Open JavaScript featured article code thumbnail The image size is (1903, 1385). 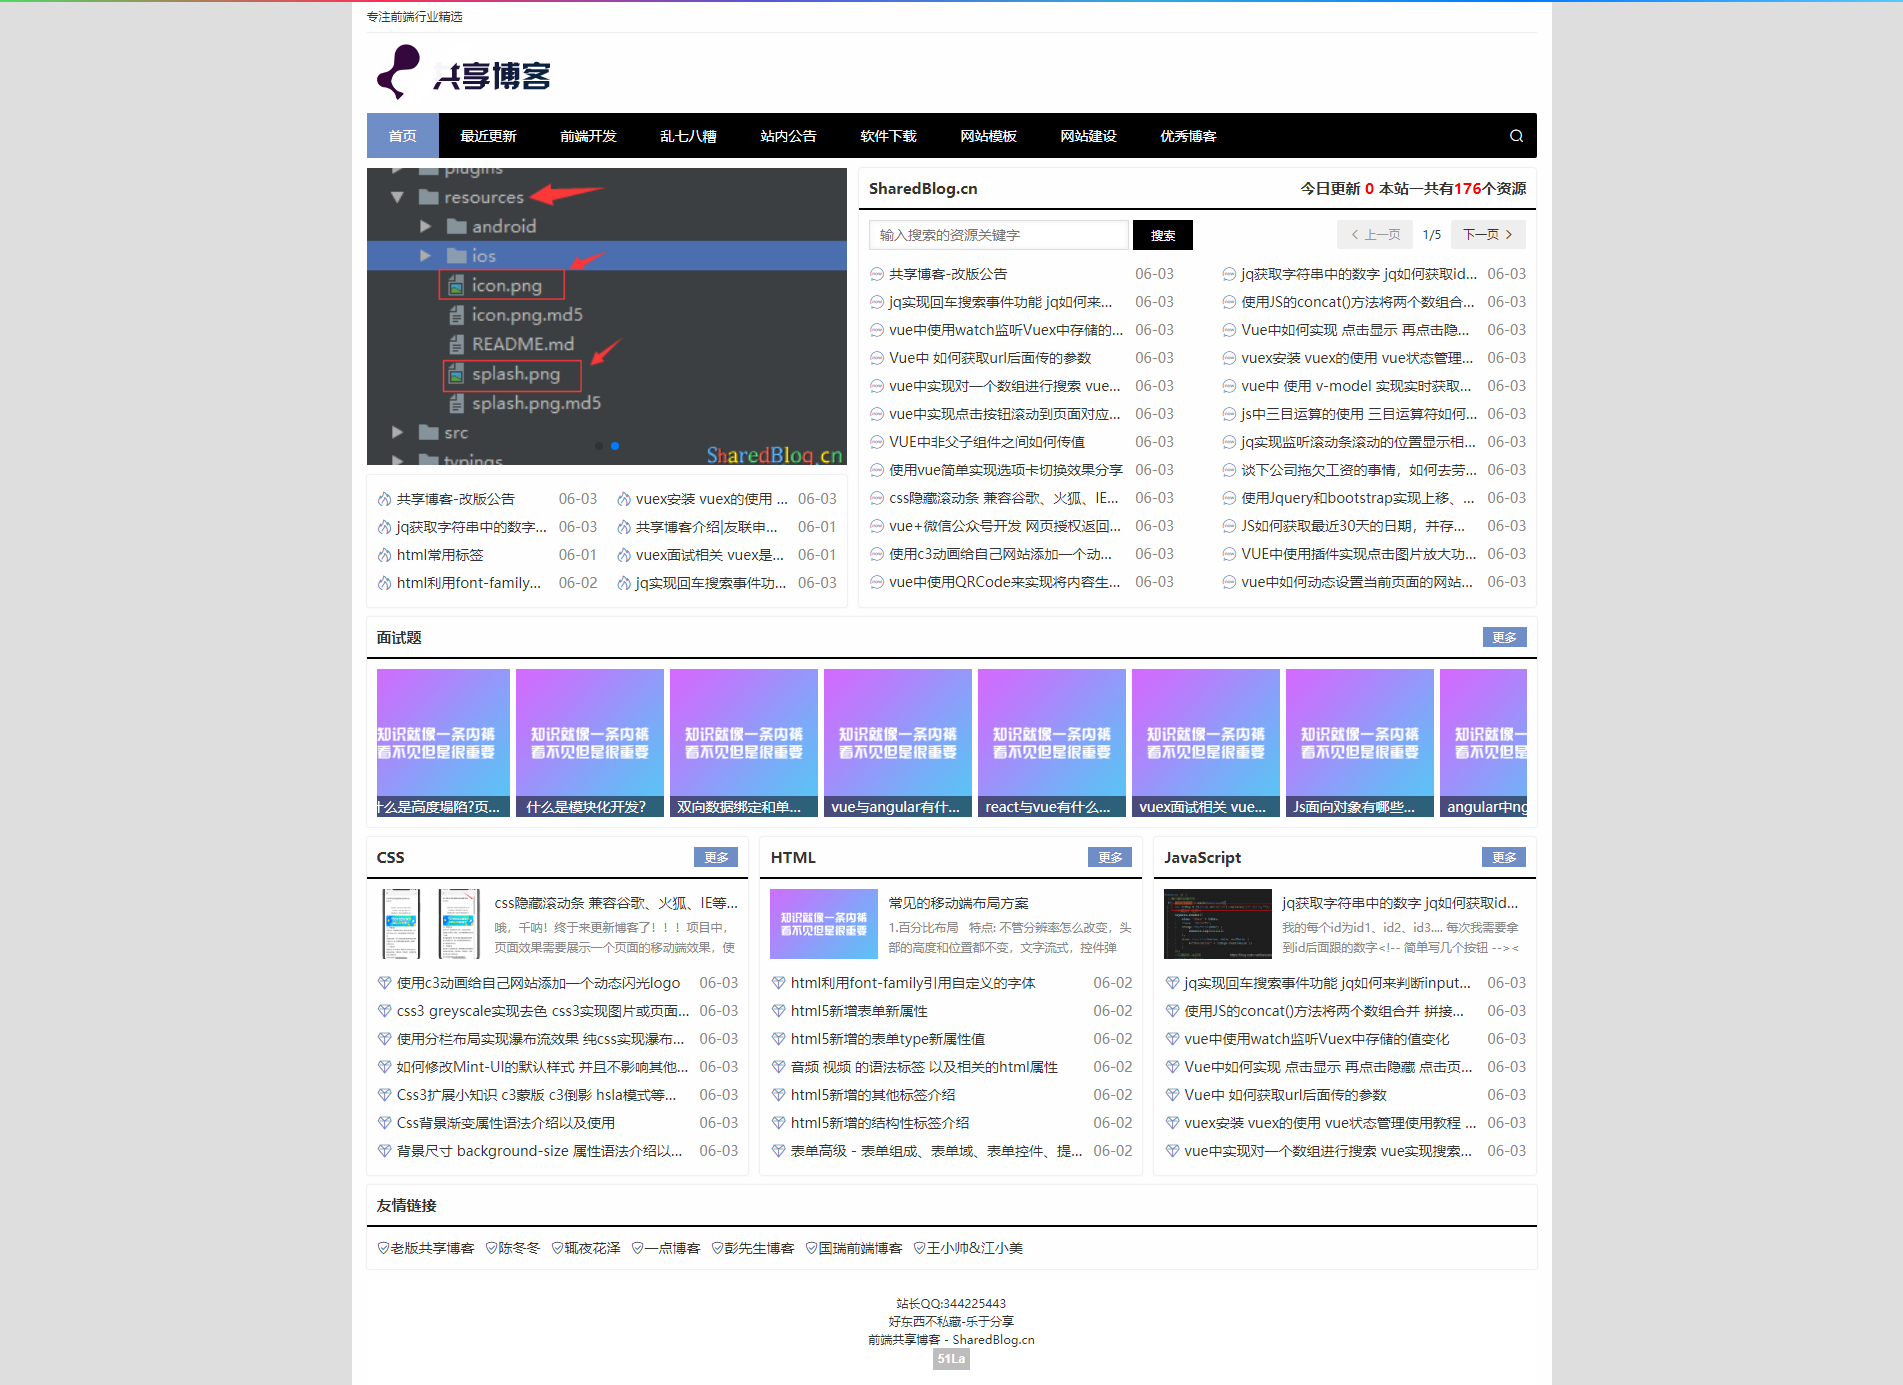(1218, 924)
